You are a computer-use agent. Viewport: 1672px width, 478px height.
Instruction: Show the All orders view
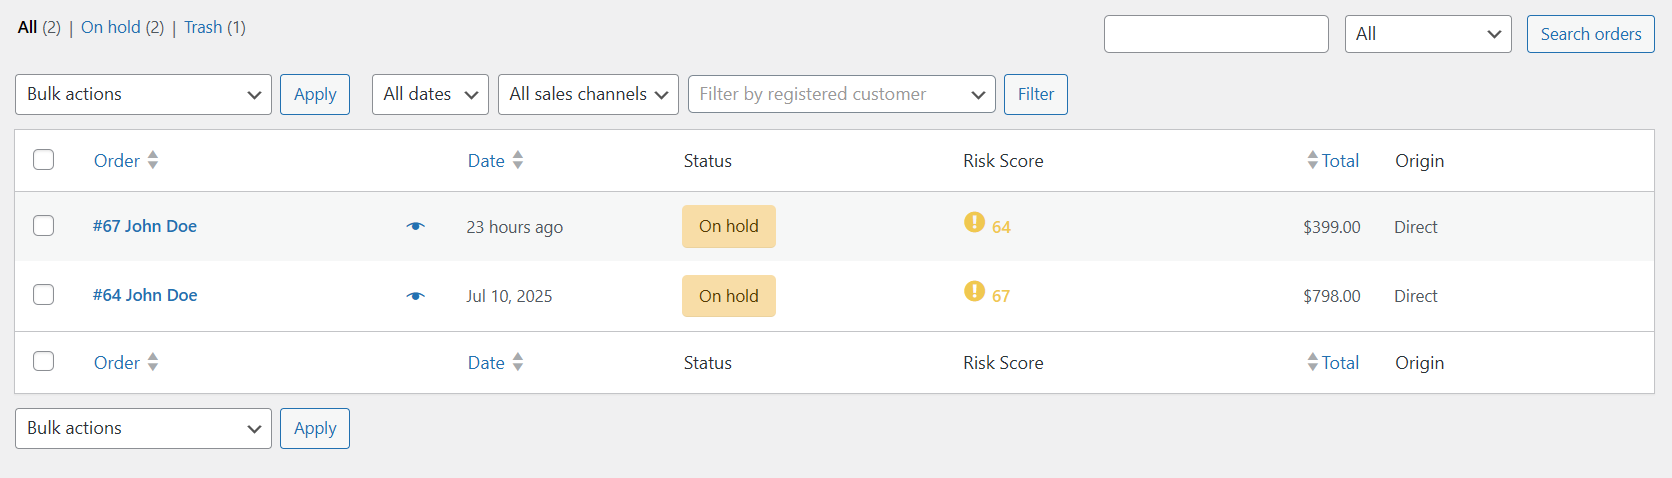[x=27, y=27]
